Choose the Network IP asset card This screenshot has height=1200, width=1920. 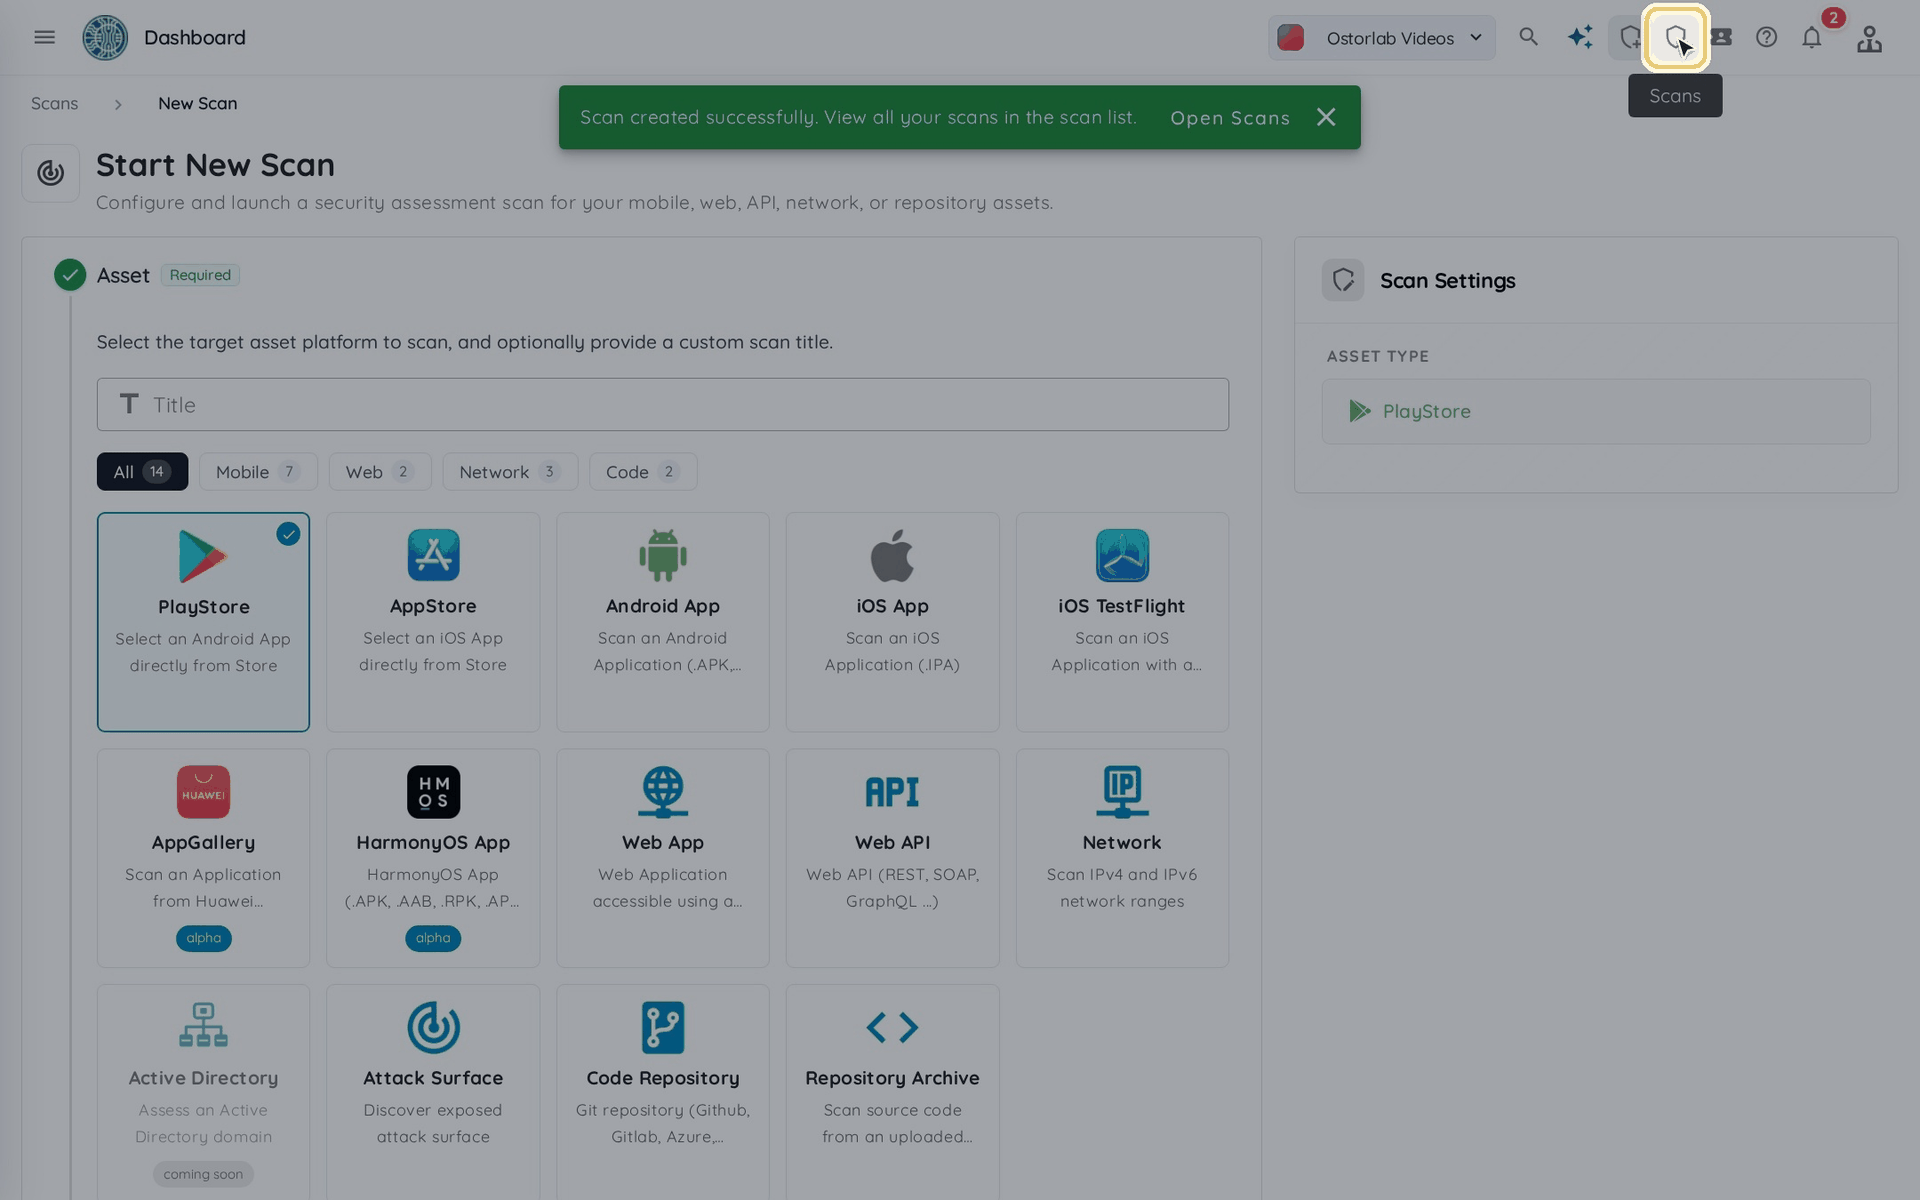tap(1122, 858)
